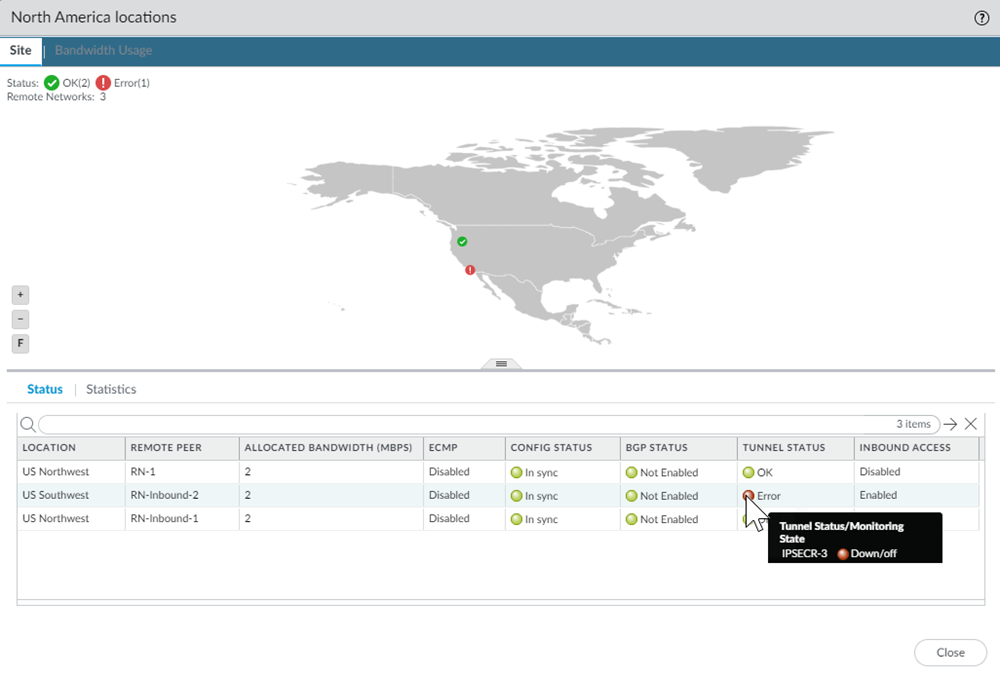Open the Statistics tab
The image size is (1000, 677).
(110, 389)
